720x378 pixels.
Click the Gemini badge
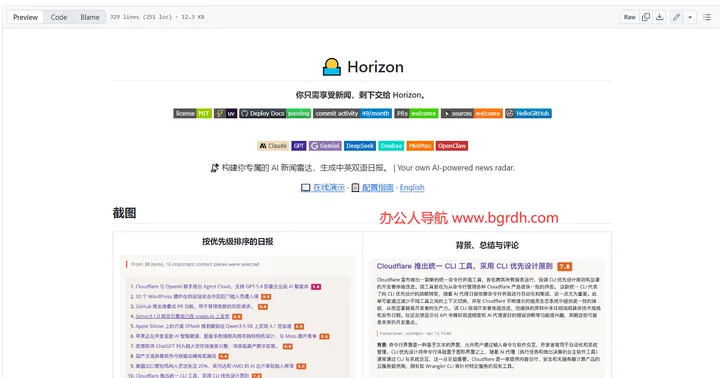(x=325, y=146)
